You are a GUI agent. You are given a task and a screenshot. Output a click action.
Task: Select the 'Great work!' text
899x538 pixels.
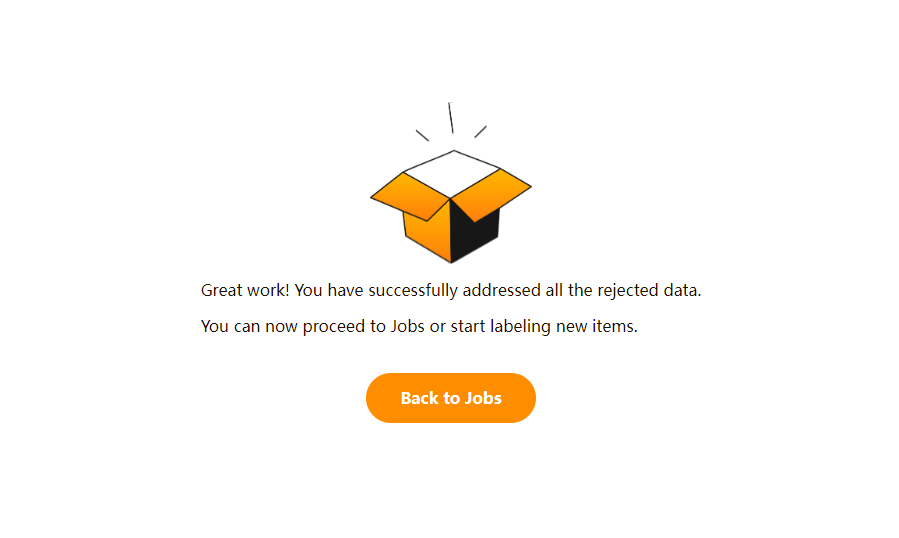245,290
